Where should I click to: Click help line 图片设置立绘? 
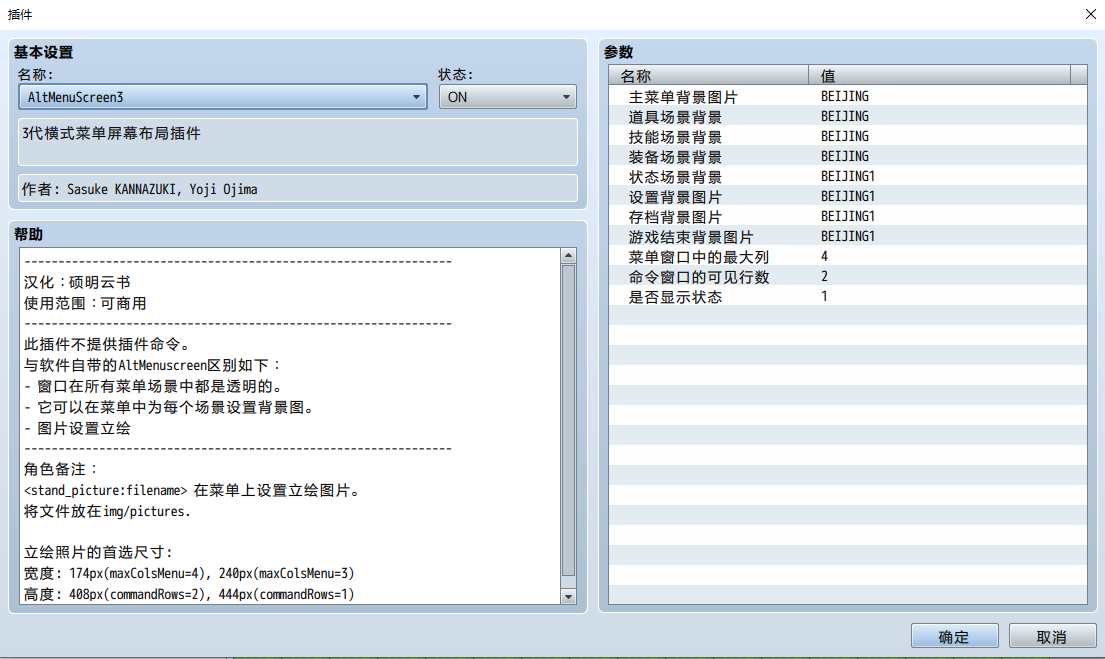pos(77,429)
